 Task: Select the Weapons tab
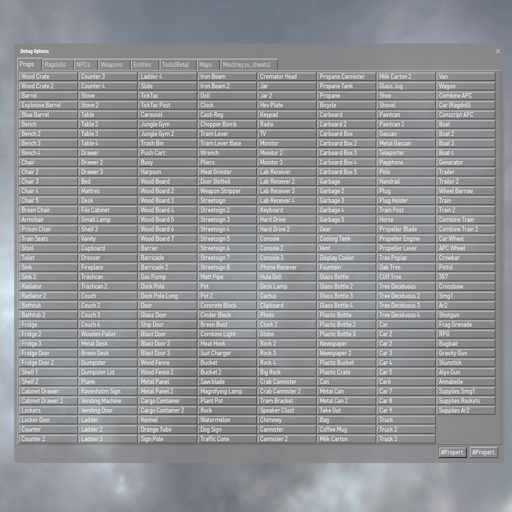tap(114, 65)
